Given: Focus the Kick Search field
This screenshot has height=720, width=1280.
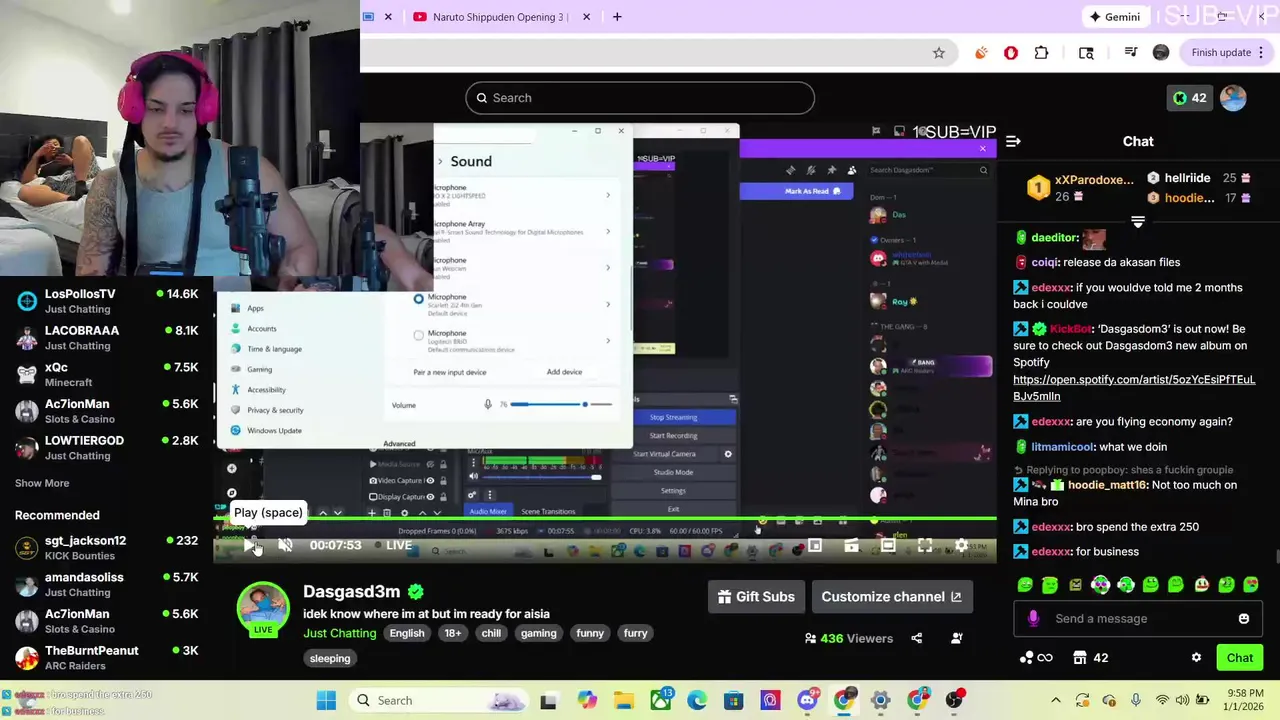Looking at the screenshot, I should point(640,98).
